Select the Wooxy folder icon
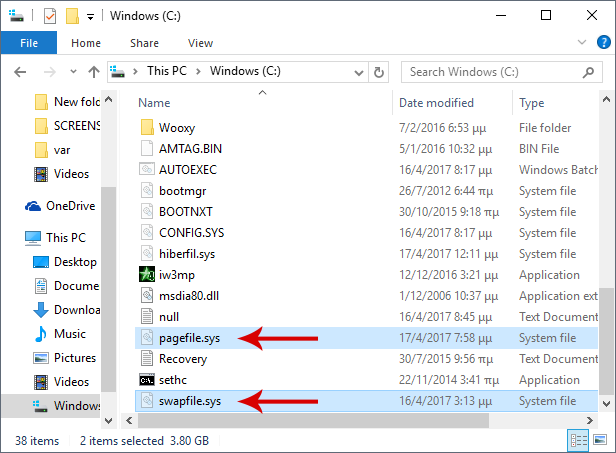The height and width of the screenshot is (453, 616). (147, 128)
